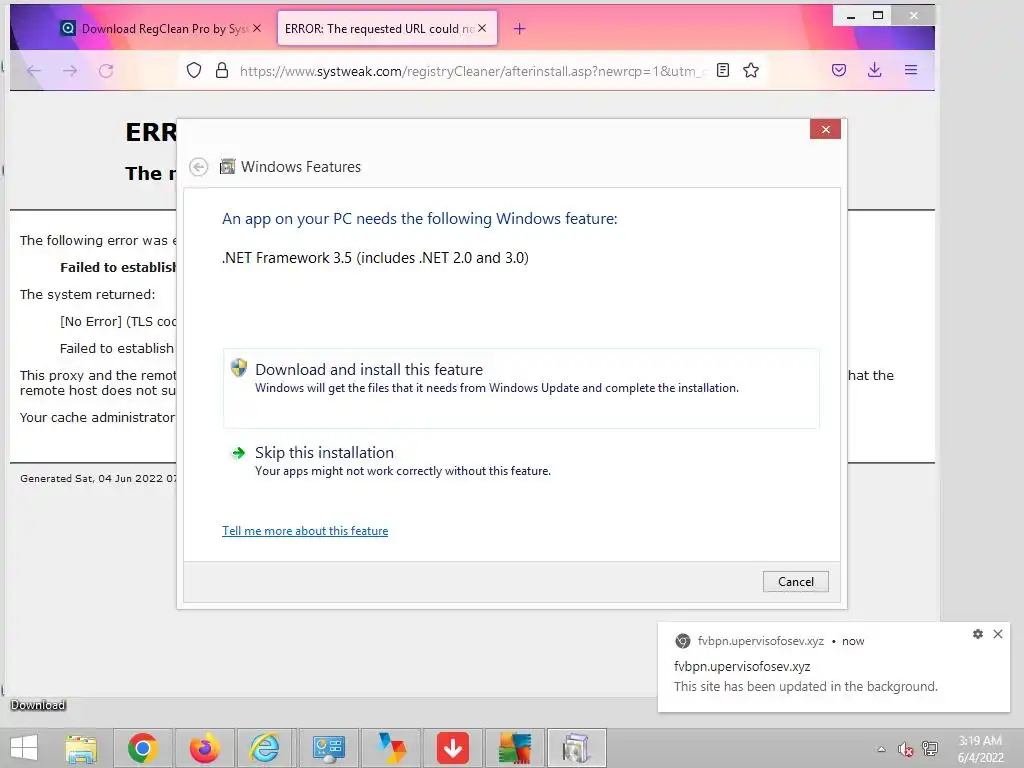Image resolution: width=1024 pixels, height=768 pixels.
Task: Open Internet Explorer from taskbar
Action: tap(265, 748)
